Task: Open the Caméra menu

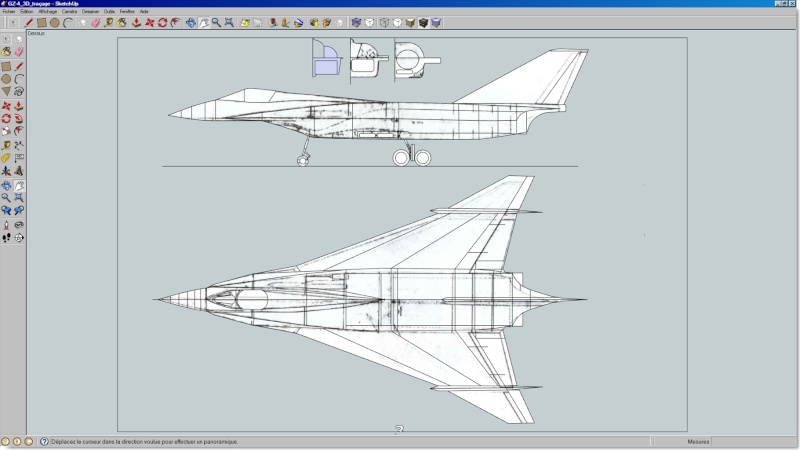Action: click(x=69, y=11)
